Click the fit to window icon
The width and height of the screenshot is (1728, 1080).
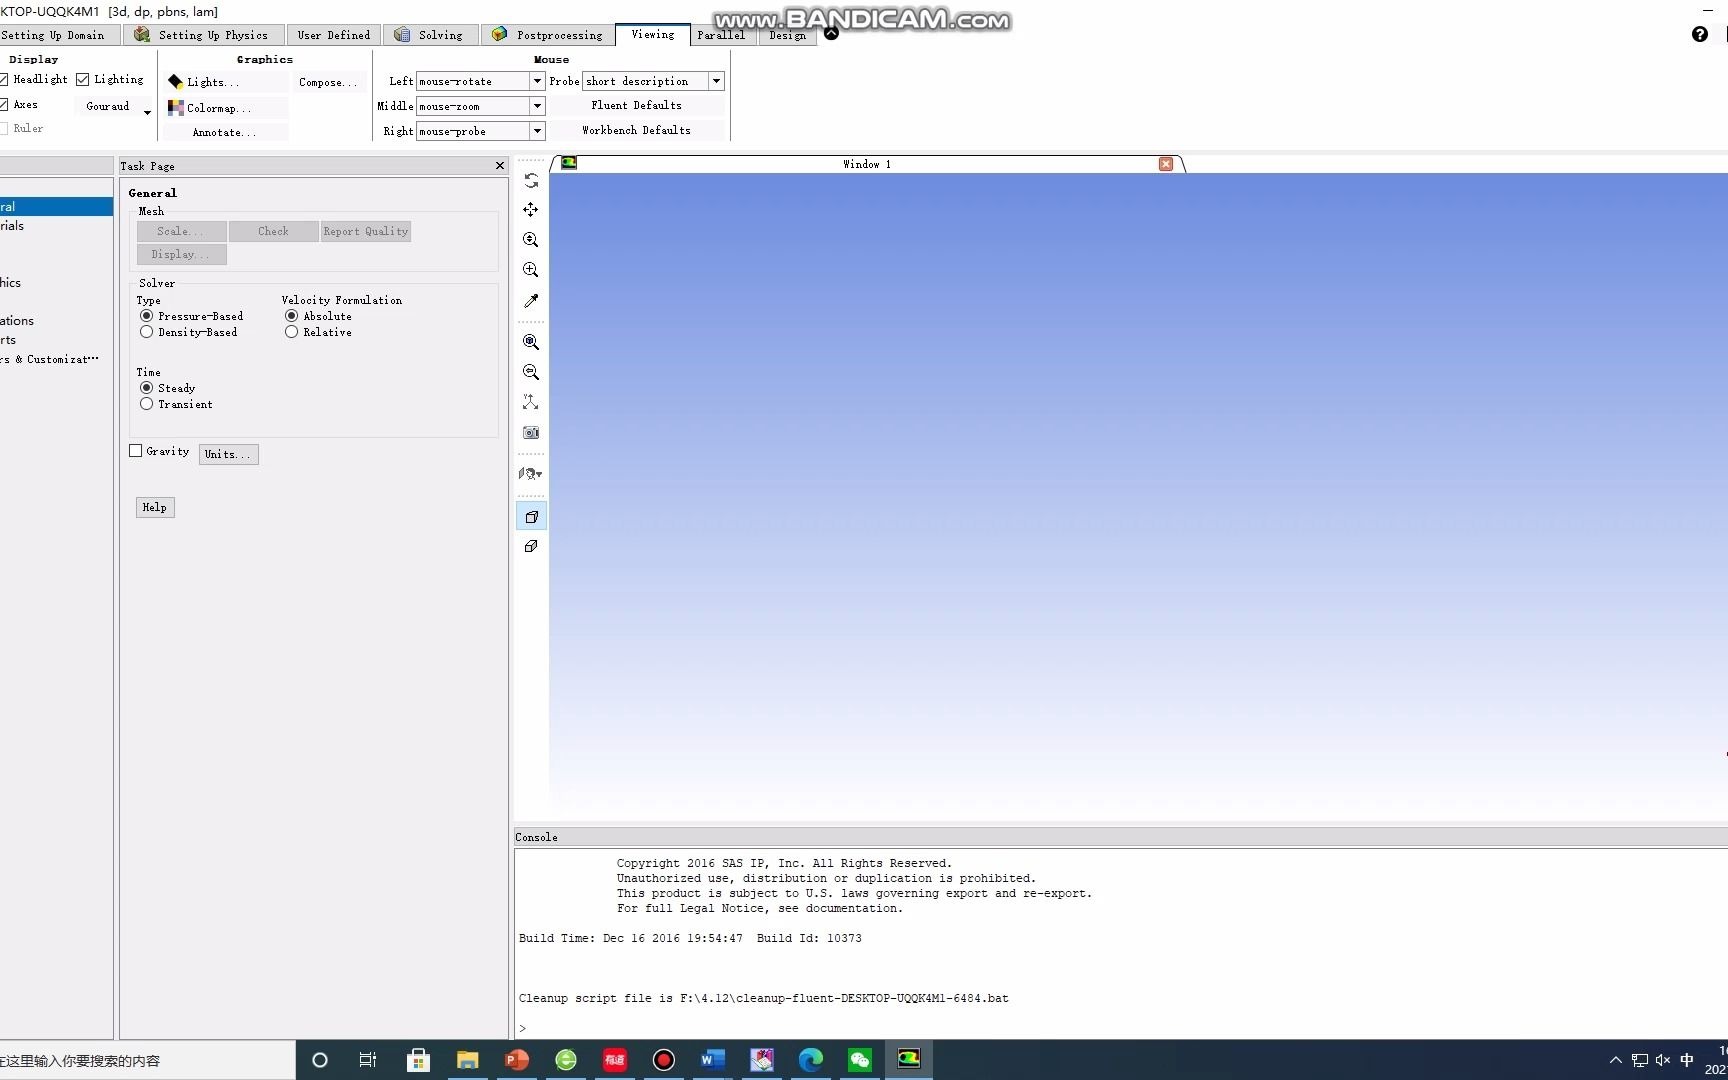coord(531,342)
